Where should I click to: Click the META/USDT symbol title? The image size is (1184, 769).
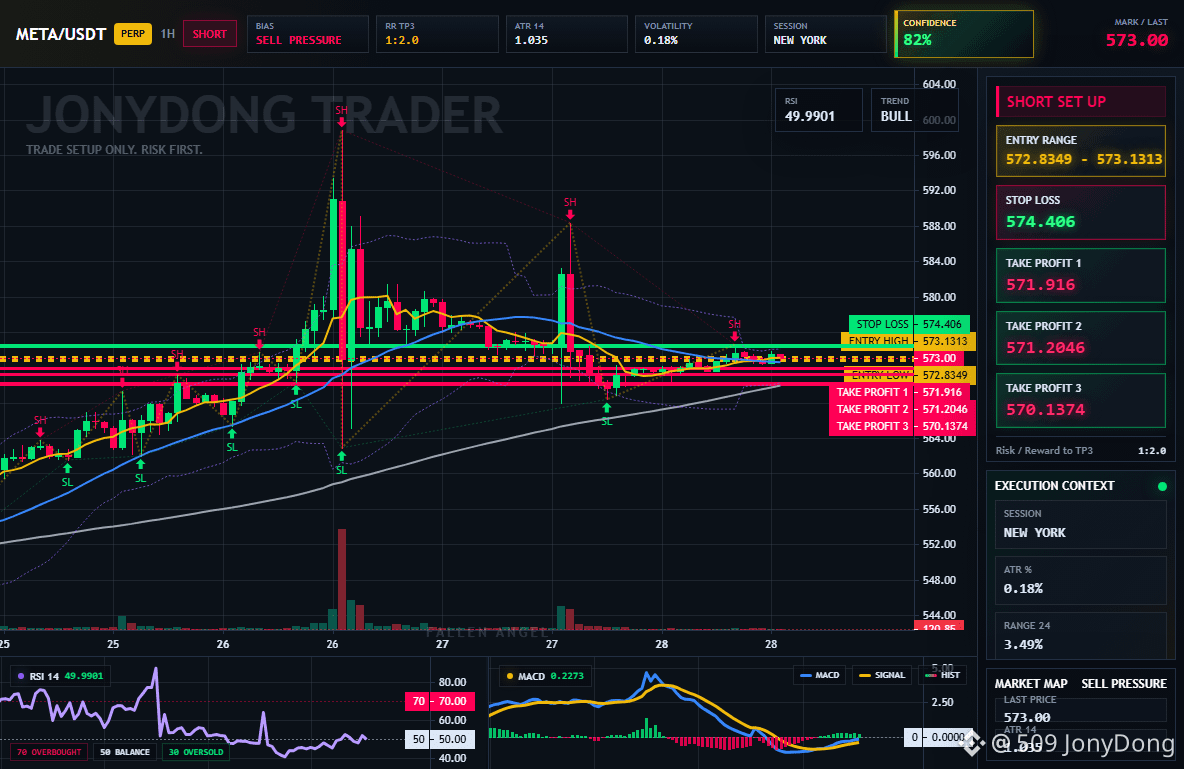pyautogui.click(x=60, y=34)
